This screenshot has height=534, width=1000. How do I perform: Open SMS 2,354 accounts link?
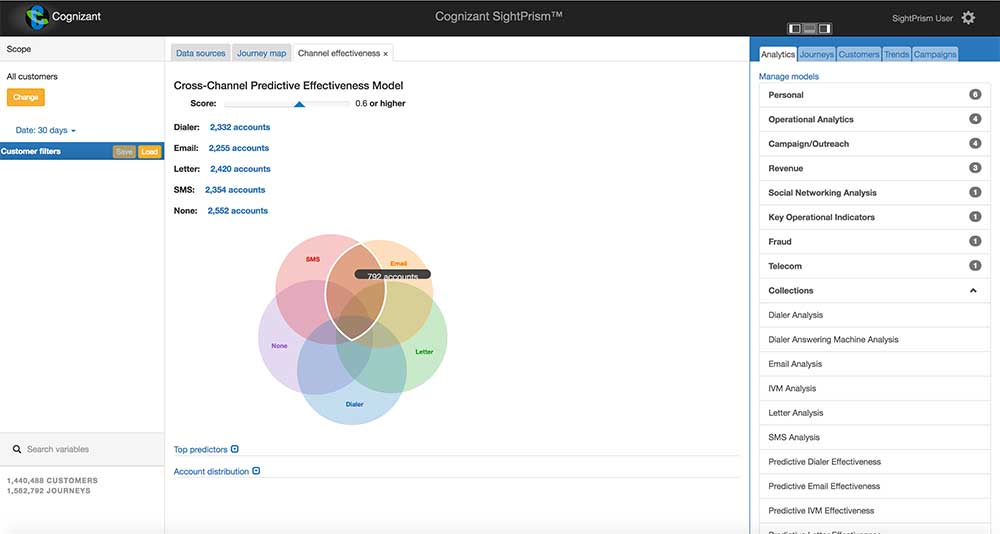point(235,190)
